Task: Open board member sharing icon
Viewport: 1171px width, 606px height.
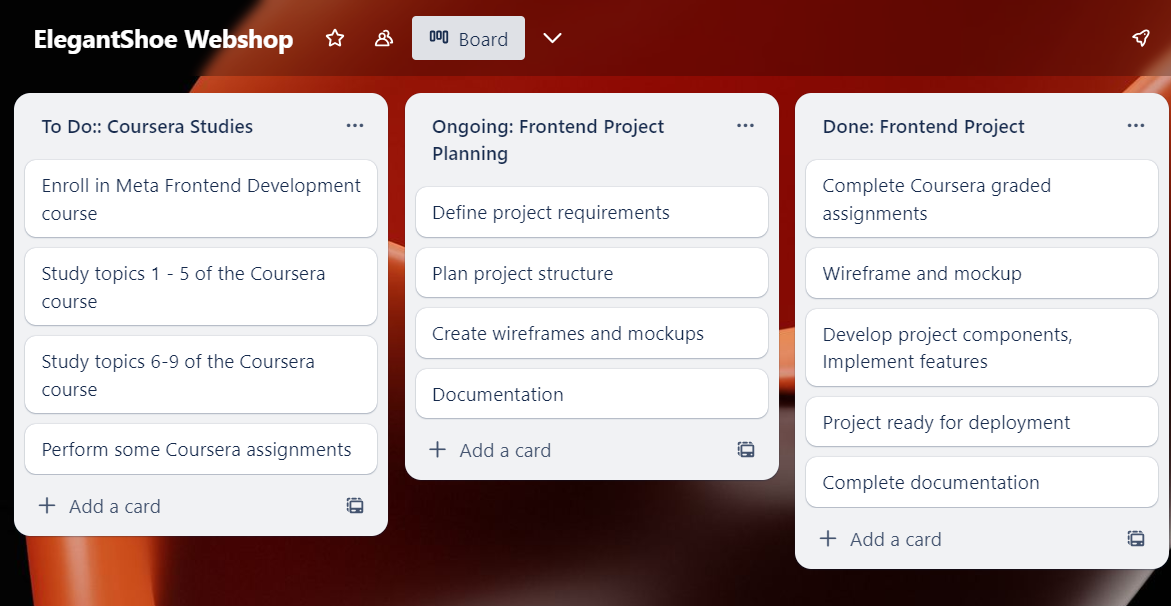Action: (x=383, y=38)
